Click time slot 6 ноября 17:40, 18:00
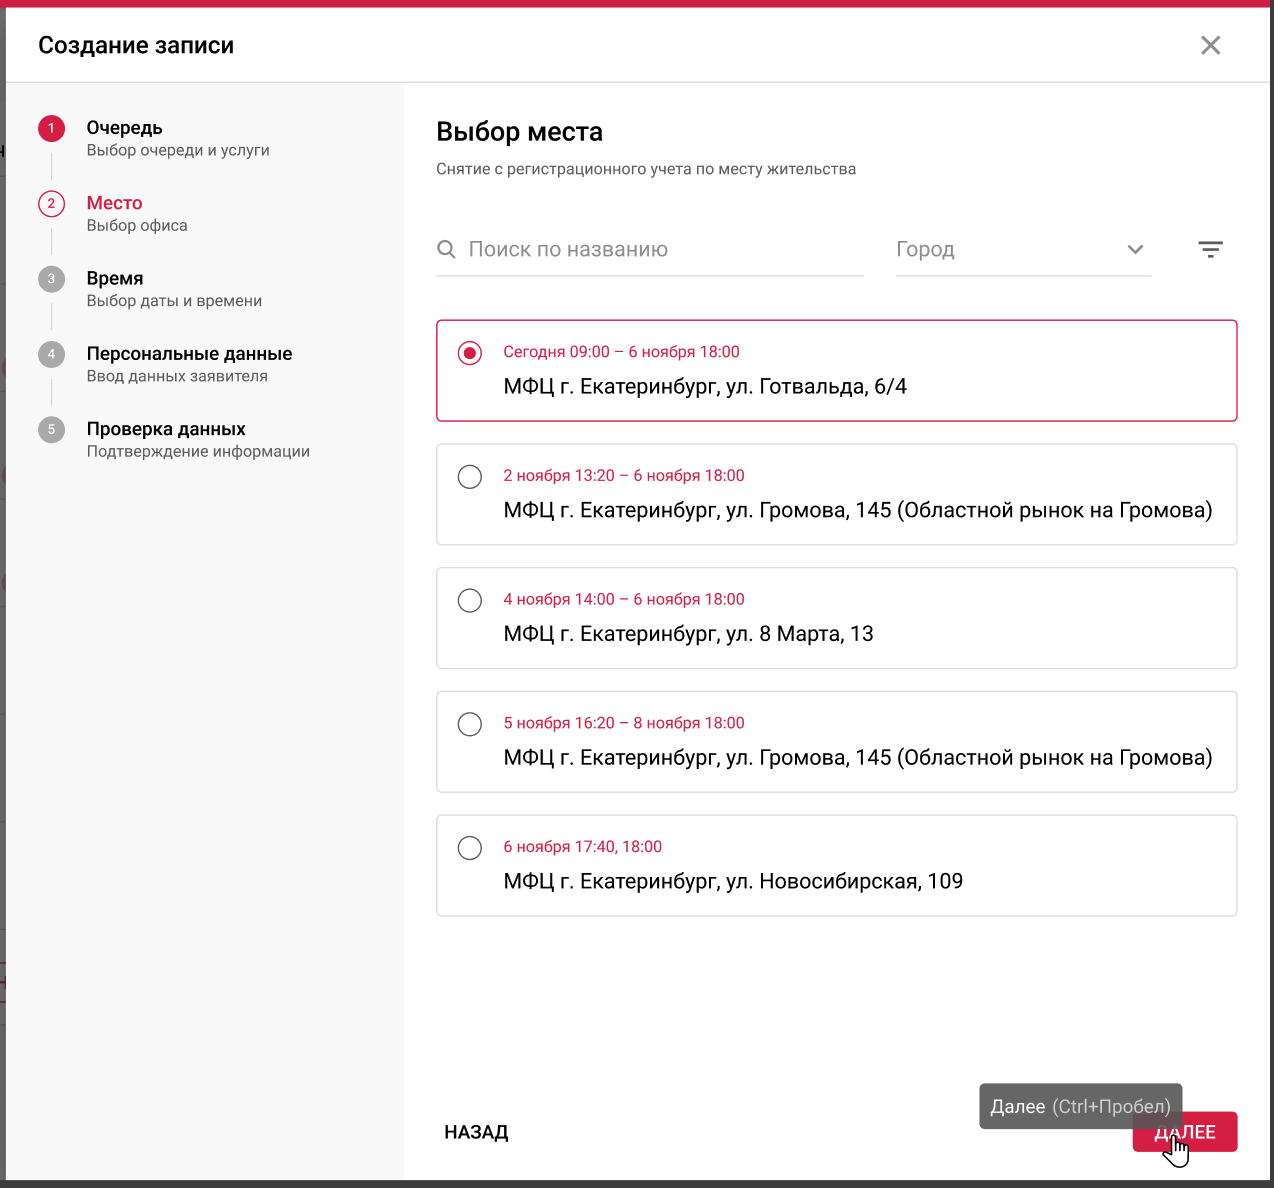The height and width of the screenshot is (1188, 1274). (583, 847)
